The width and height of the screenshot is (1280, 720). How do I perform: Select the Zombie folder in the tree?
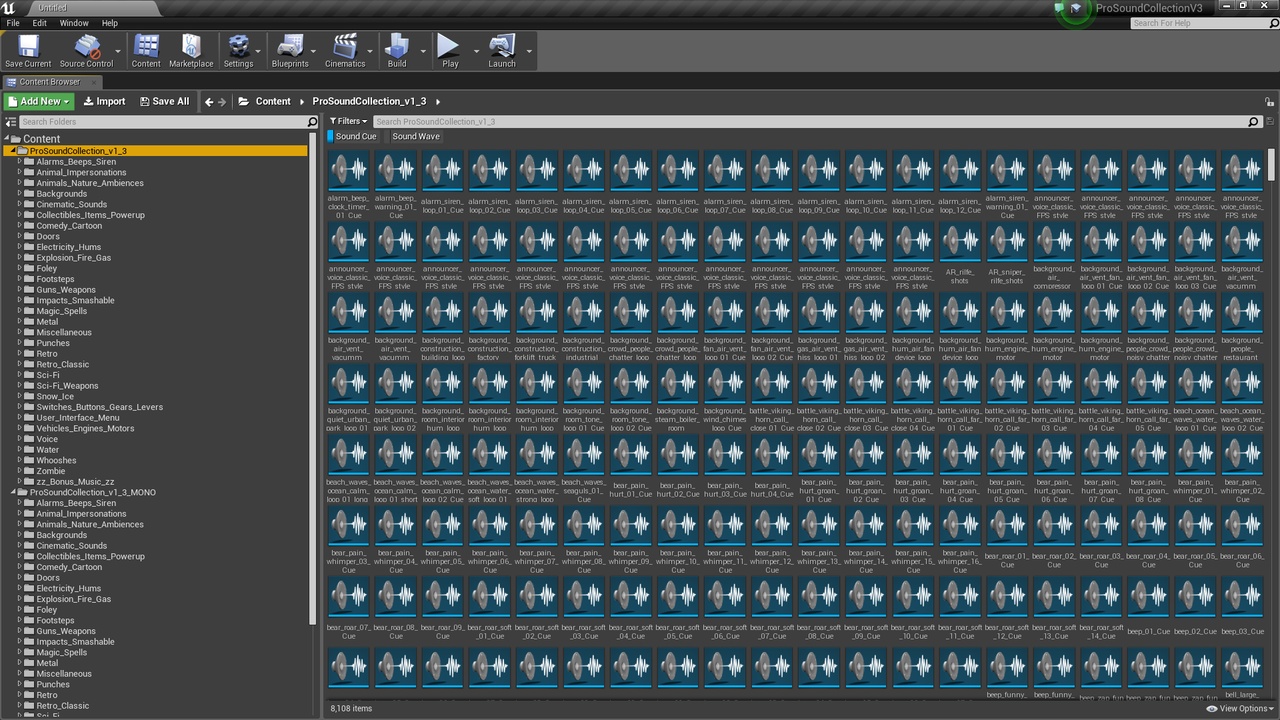(51, 471)
